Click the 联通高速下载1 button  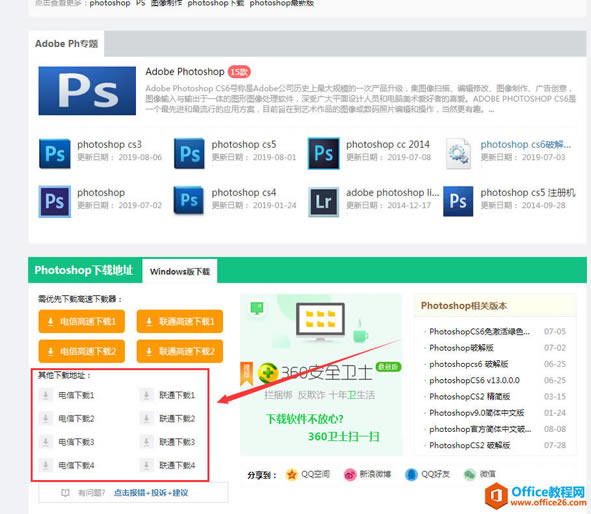point(180,321)
